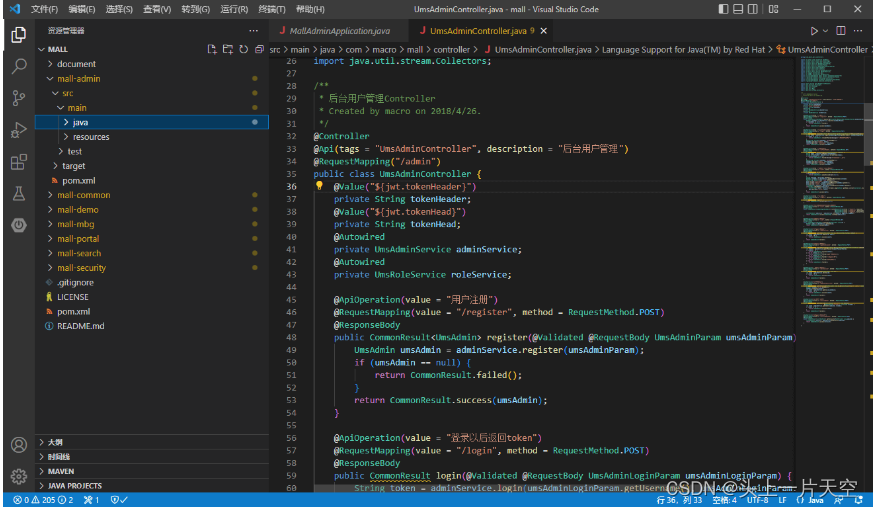Open the Manage gear icon
Image resolution: width=873 pixels, height=508 pixels.
18,476
